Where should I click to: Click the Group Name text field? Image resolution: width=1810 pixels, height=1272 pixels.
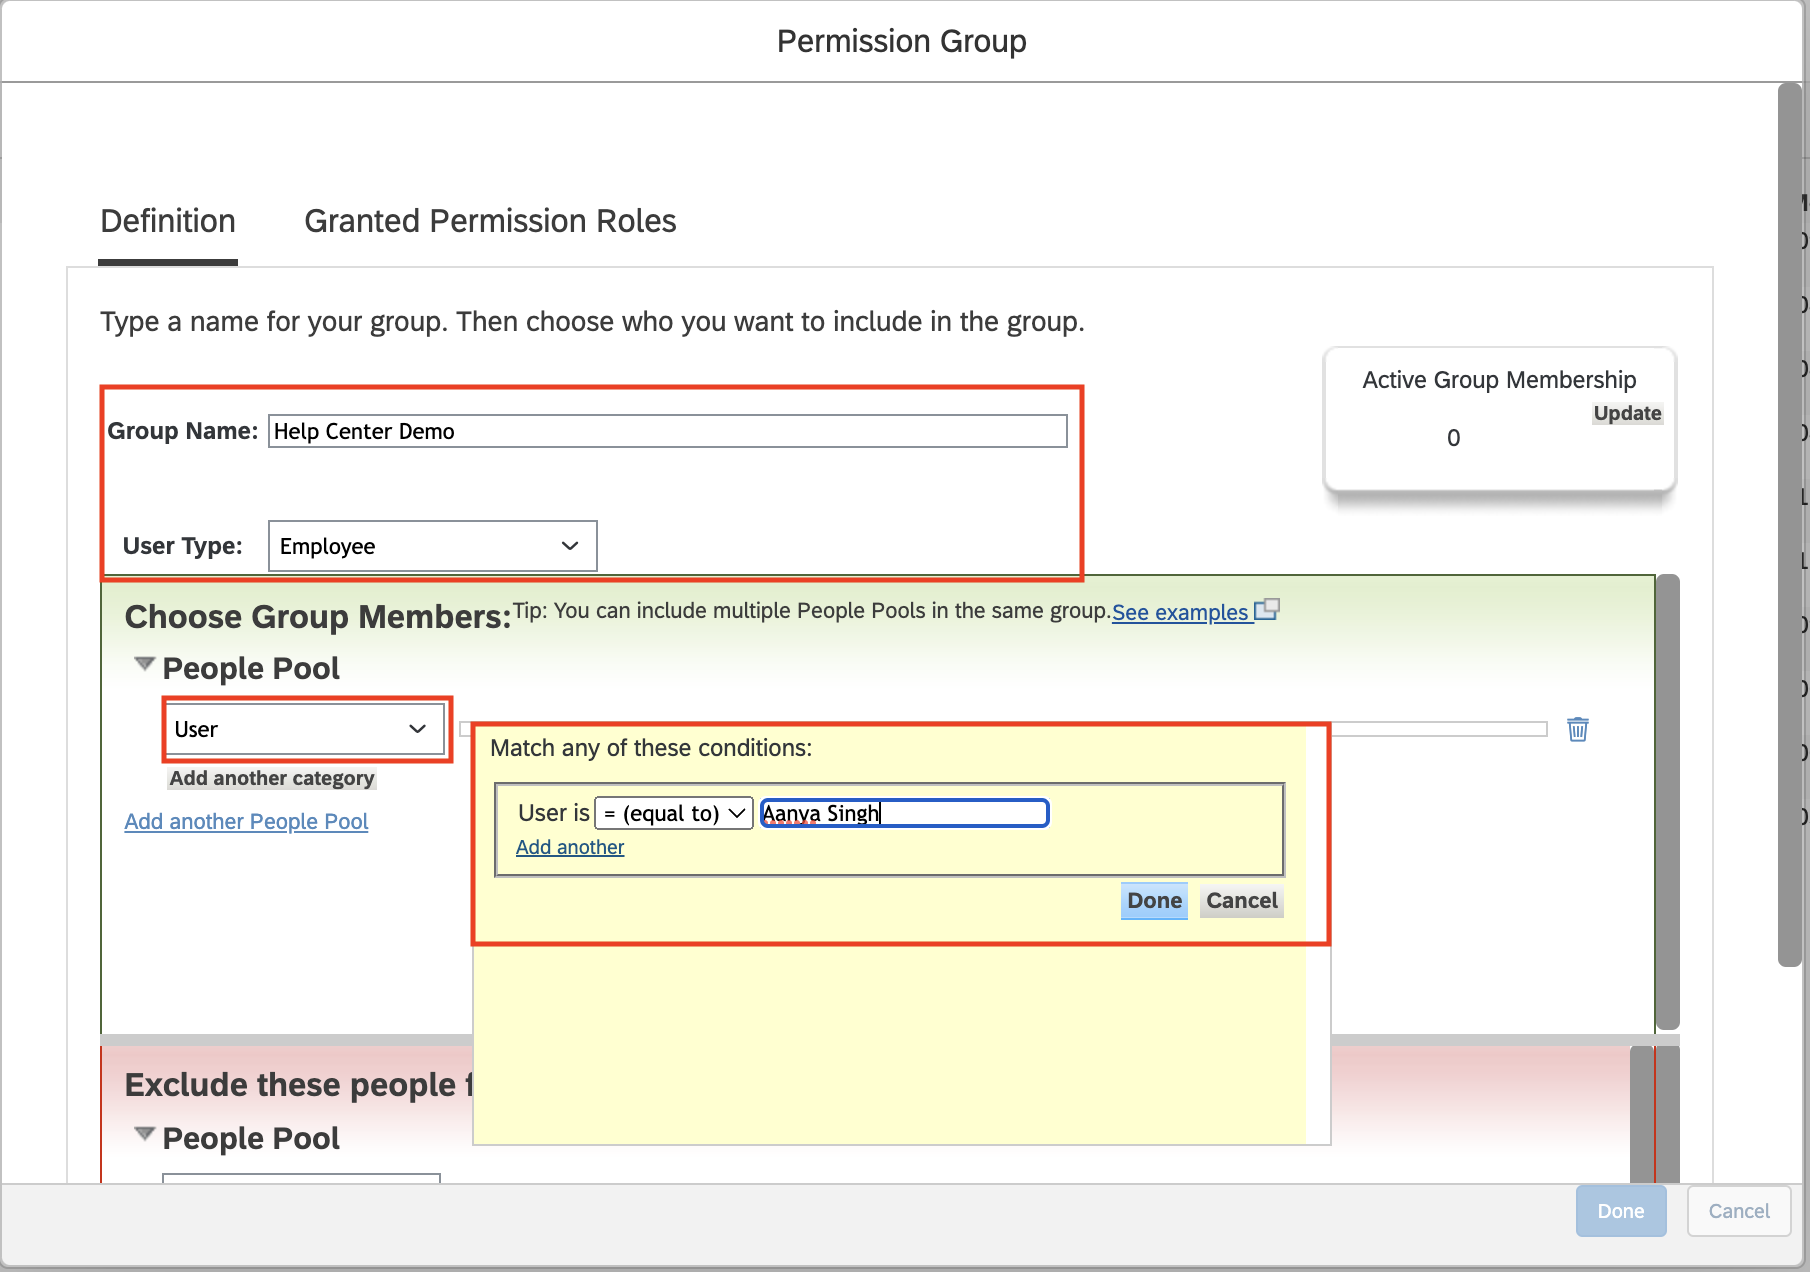[x=667, y=431]
